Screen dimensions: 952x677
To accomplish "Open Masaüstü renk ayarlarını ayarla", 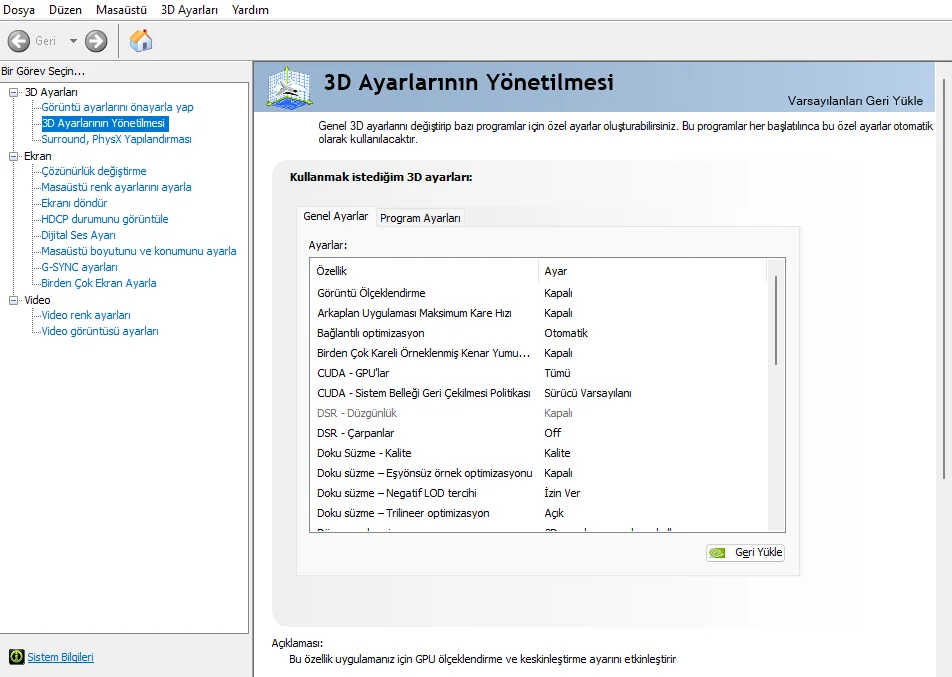I will [116, 187].
